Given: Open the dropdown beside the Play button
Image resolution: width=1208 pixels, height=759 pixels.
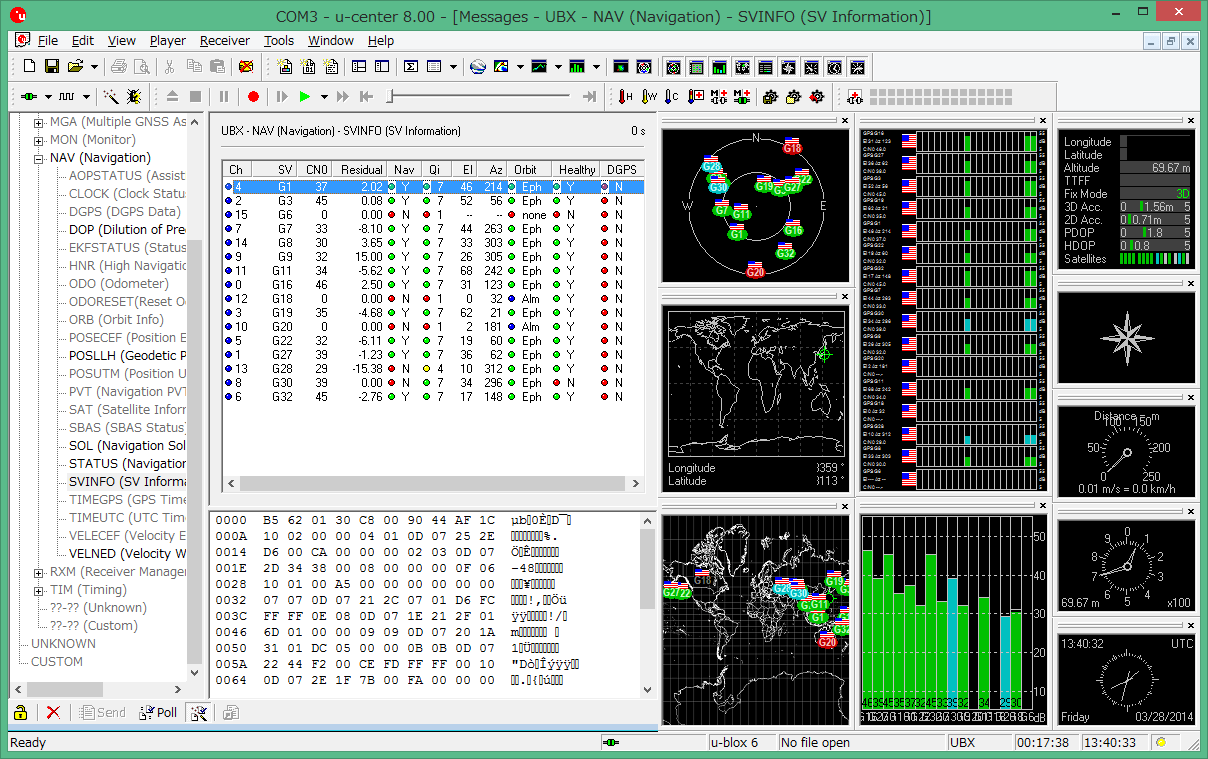Looking at the screenshot, I should [x=324, y=97].
